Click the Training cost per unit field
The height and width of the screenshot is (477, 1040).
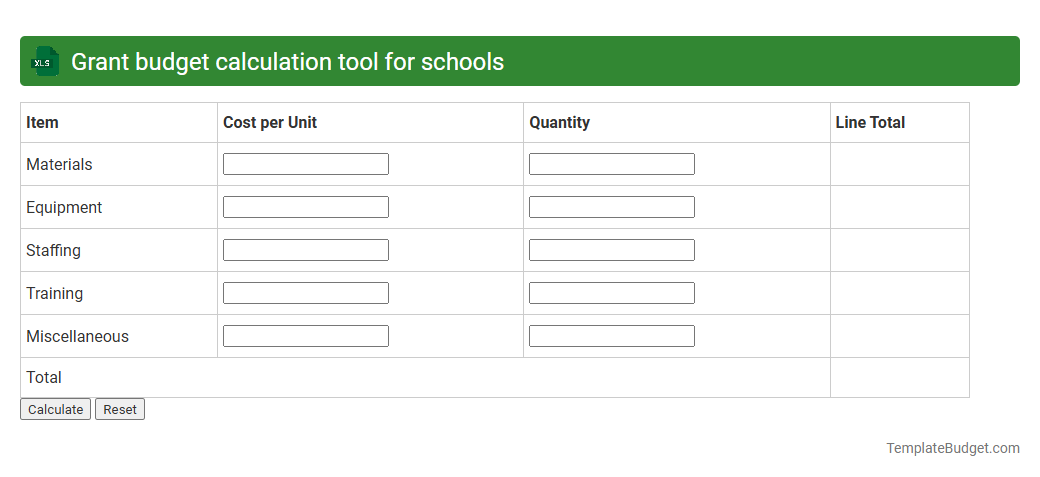[306, 293]
